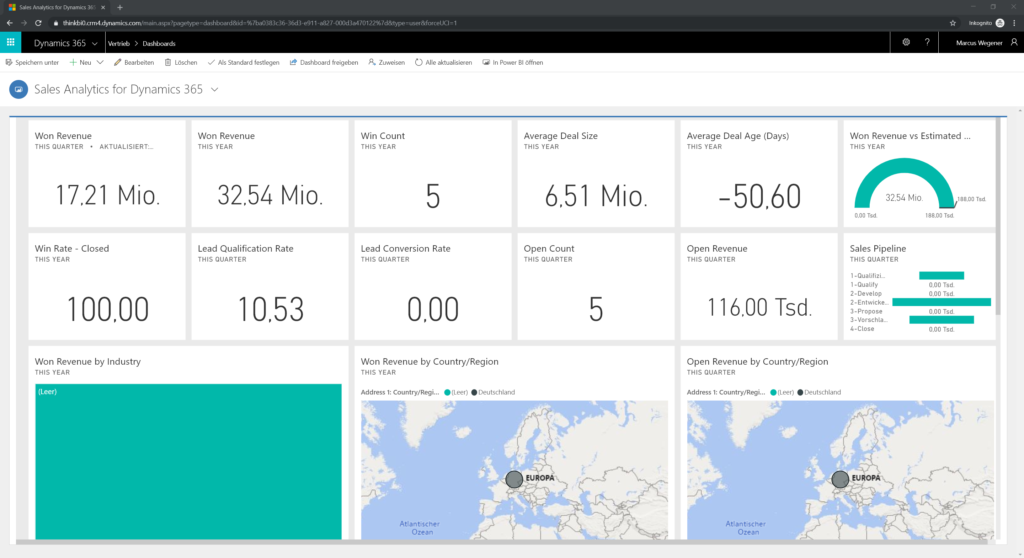Open the Dynamics 365 app launcher waffle
The height and width of the screenshot is (558, 1024).
tap(10, 42)
